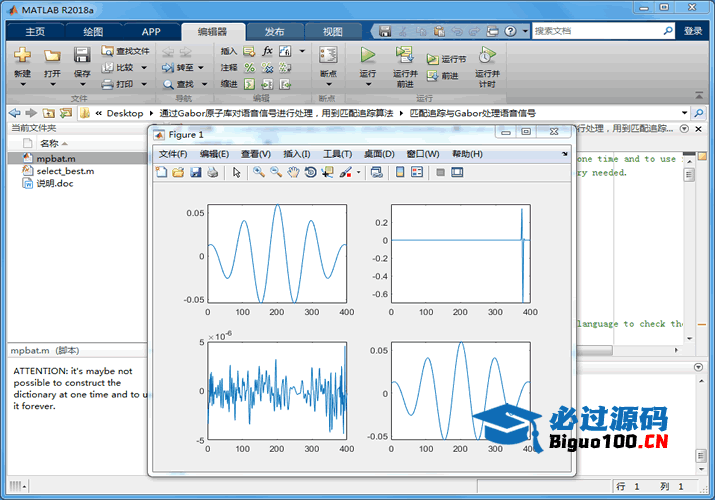This screenshot has width=715, height=500.
Task: Click the Rotate 3D tool in figure toolbar
Action: (x=310, y=173)
